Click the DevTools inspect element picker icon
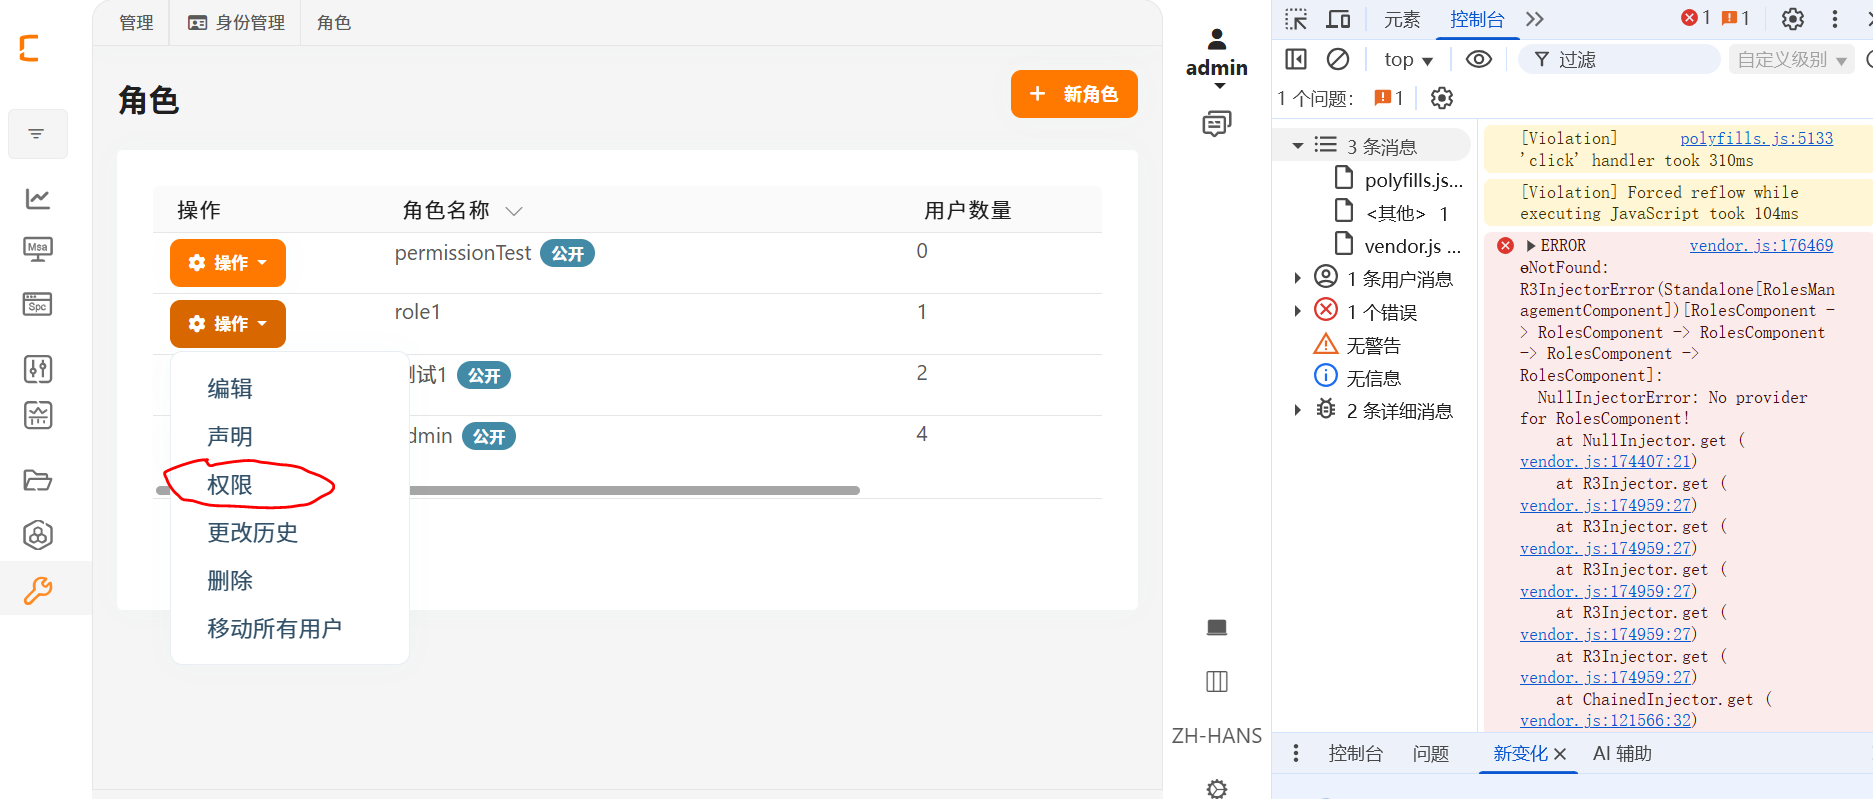The image size is (1873, 799). (1296, 19)
